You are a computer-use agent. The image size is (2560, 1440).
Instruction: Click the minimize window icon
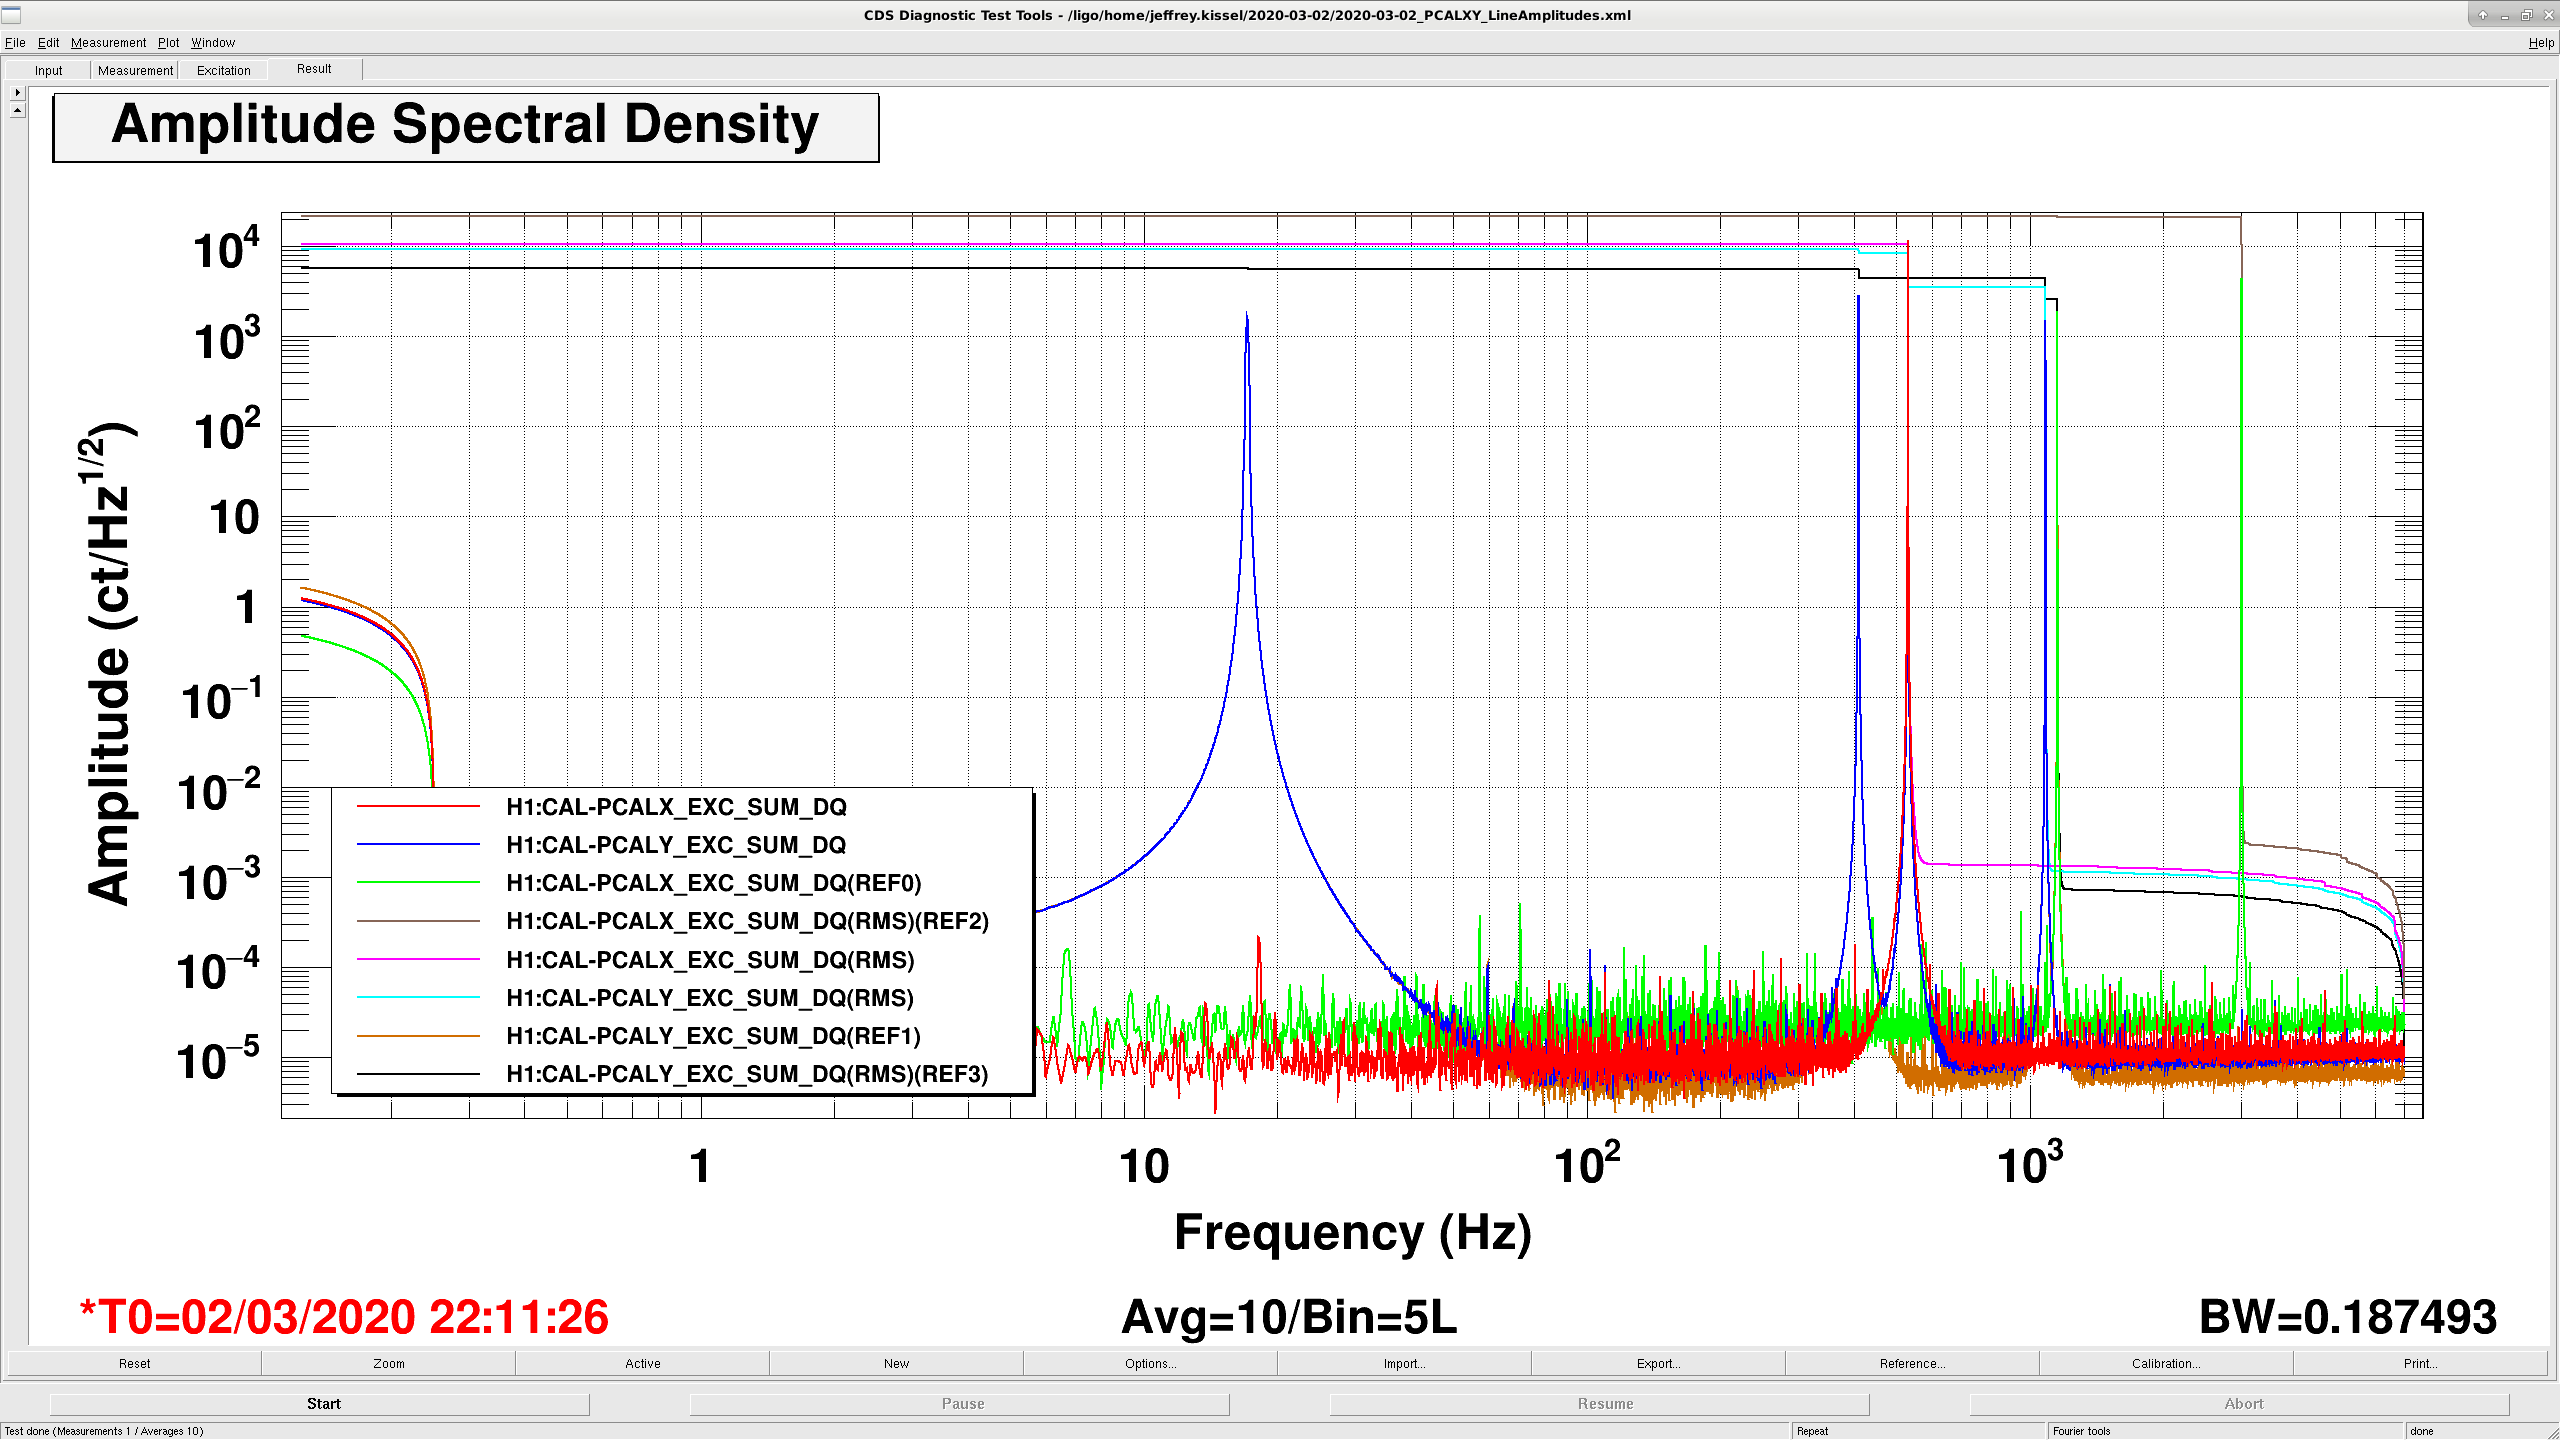pos(2504,15)
